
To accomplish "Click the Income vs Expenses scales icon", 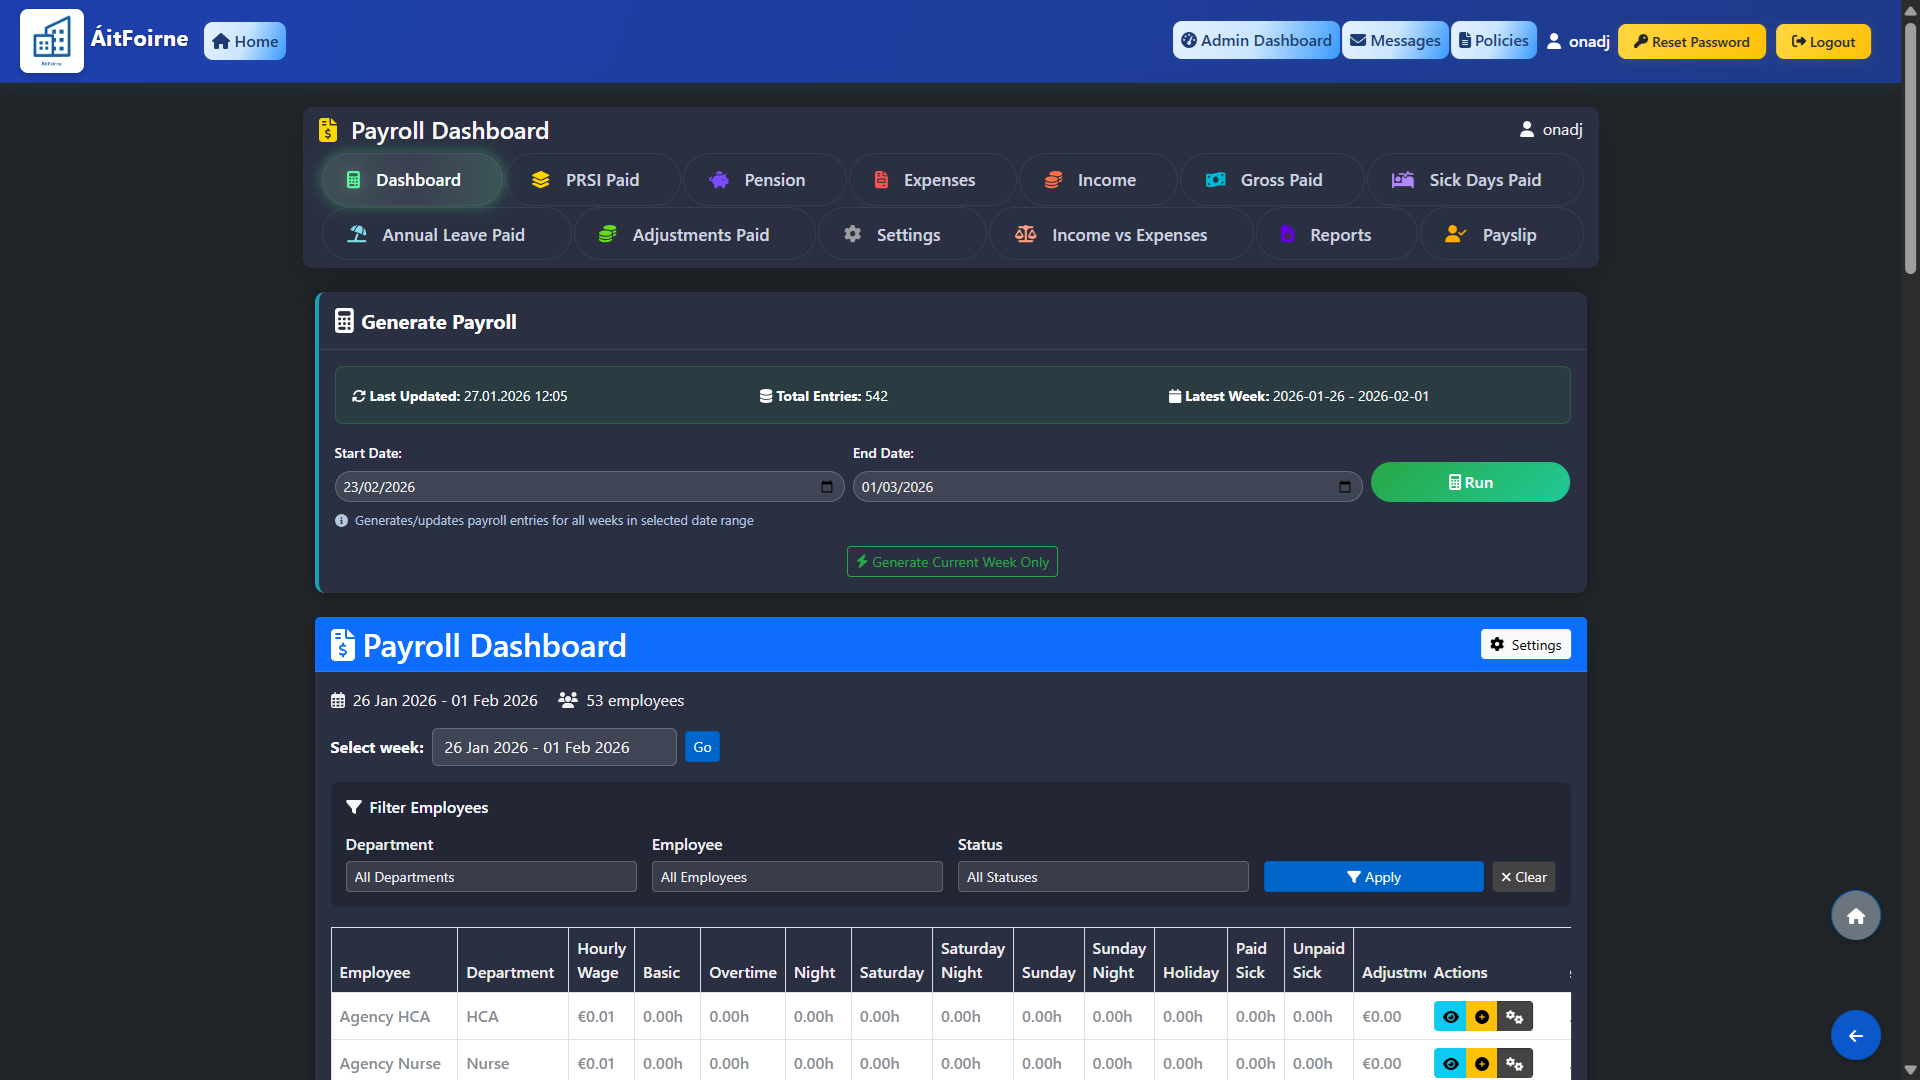I will tap(1026, 234).
